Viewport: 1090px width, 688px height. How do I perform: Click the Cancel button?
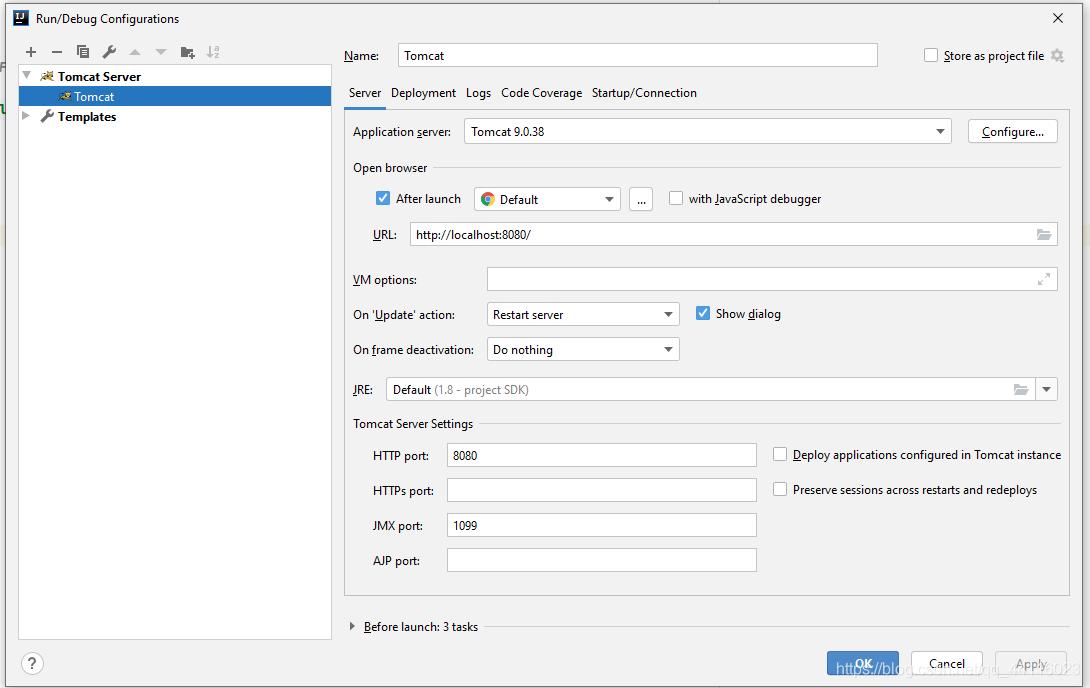pos(946,663)
